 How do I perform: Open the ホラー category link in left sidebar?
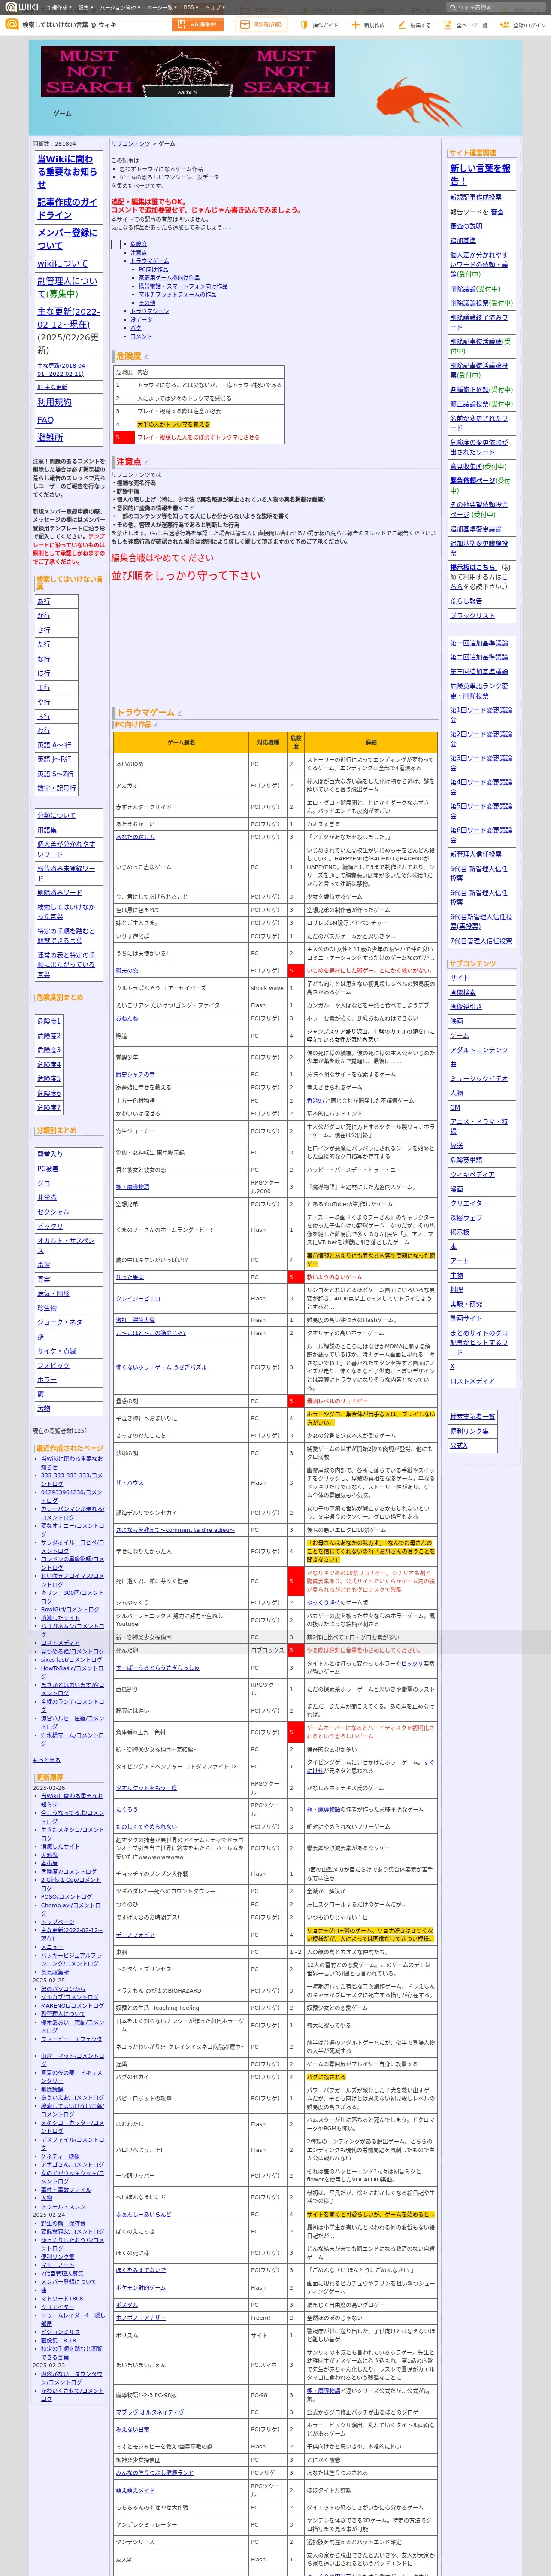(47, 1380)
